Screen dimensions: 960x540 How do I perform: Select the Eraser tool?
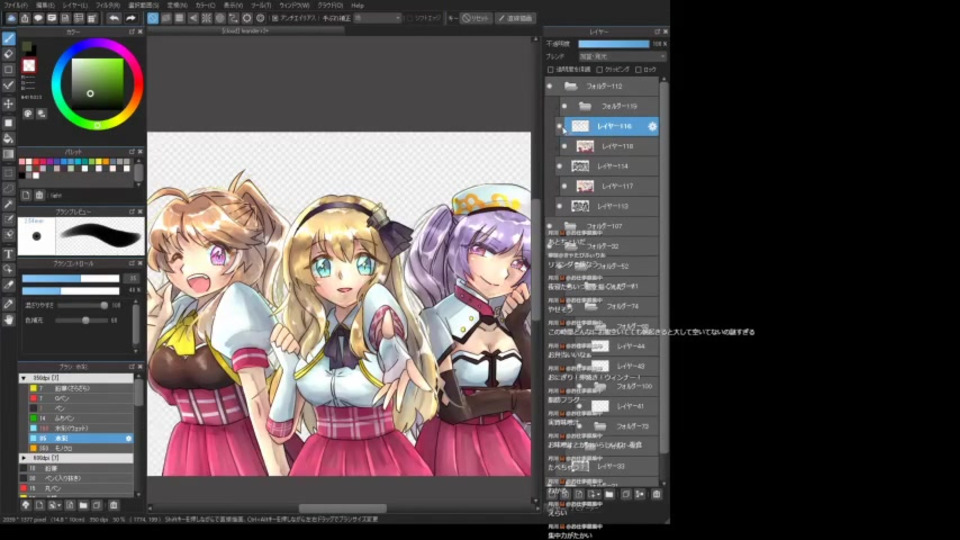click(x=9, y=54)
